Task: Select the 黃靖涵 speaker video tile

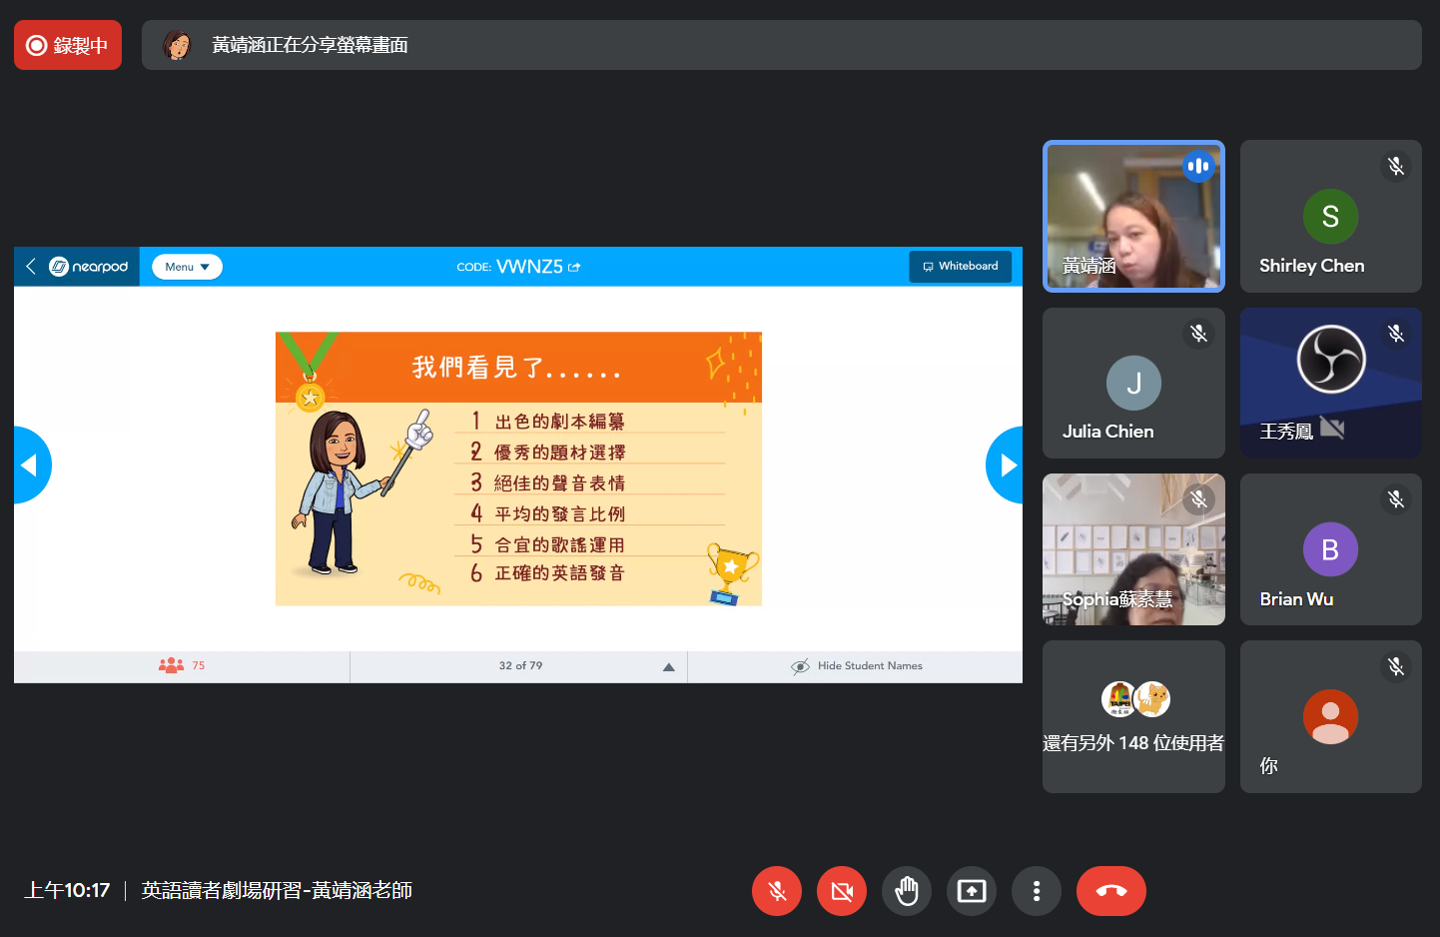Action: tap(1134, 216)
